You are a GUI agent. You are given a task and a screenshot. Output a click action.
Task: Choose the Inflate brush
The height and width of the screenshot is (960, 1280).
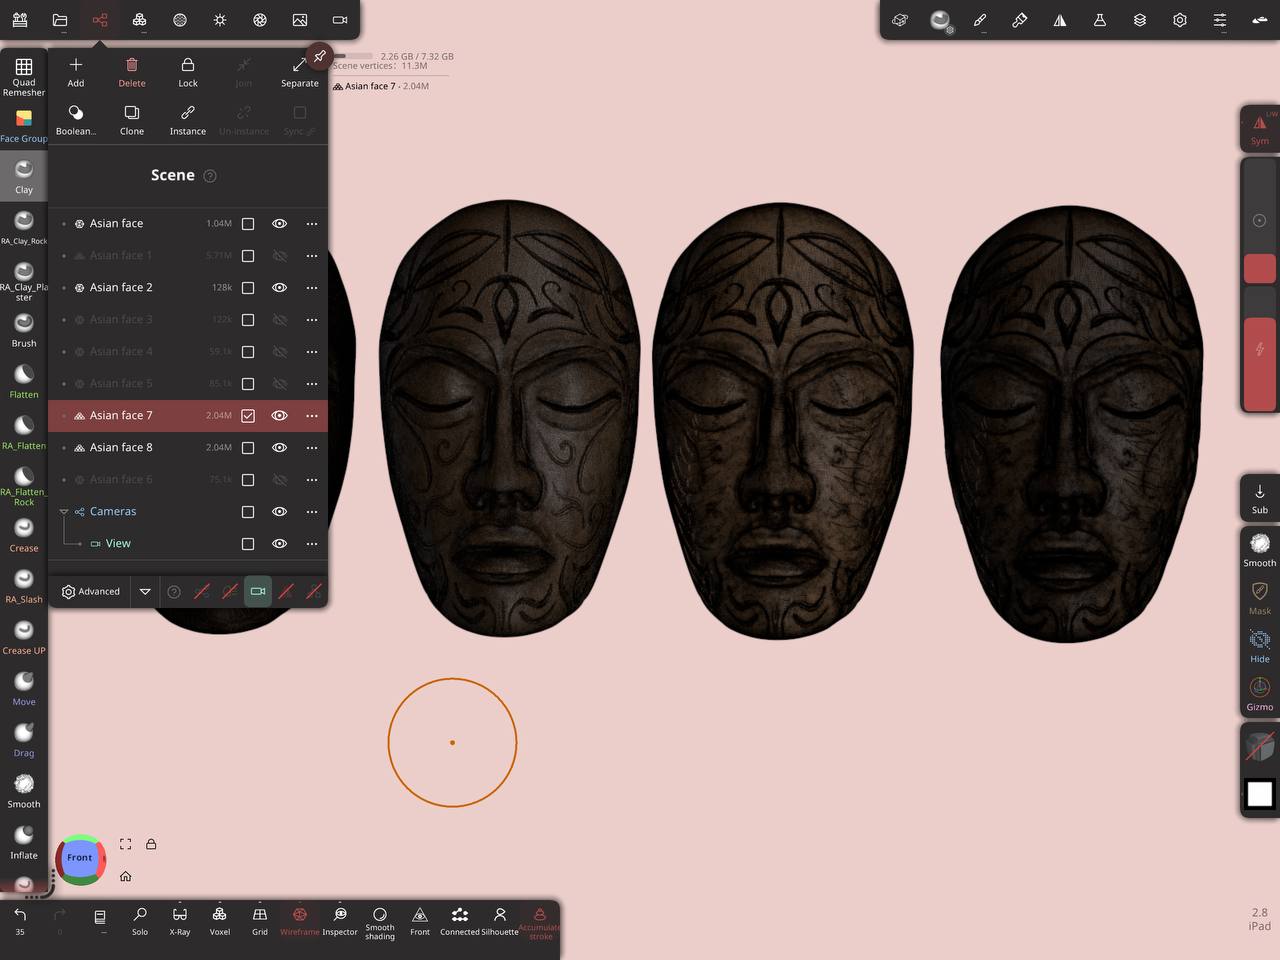(x=24, y=841)
